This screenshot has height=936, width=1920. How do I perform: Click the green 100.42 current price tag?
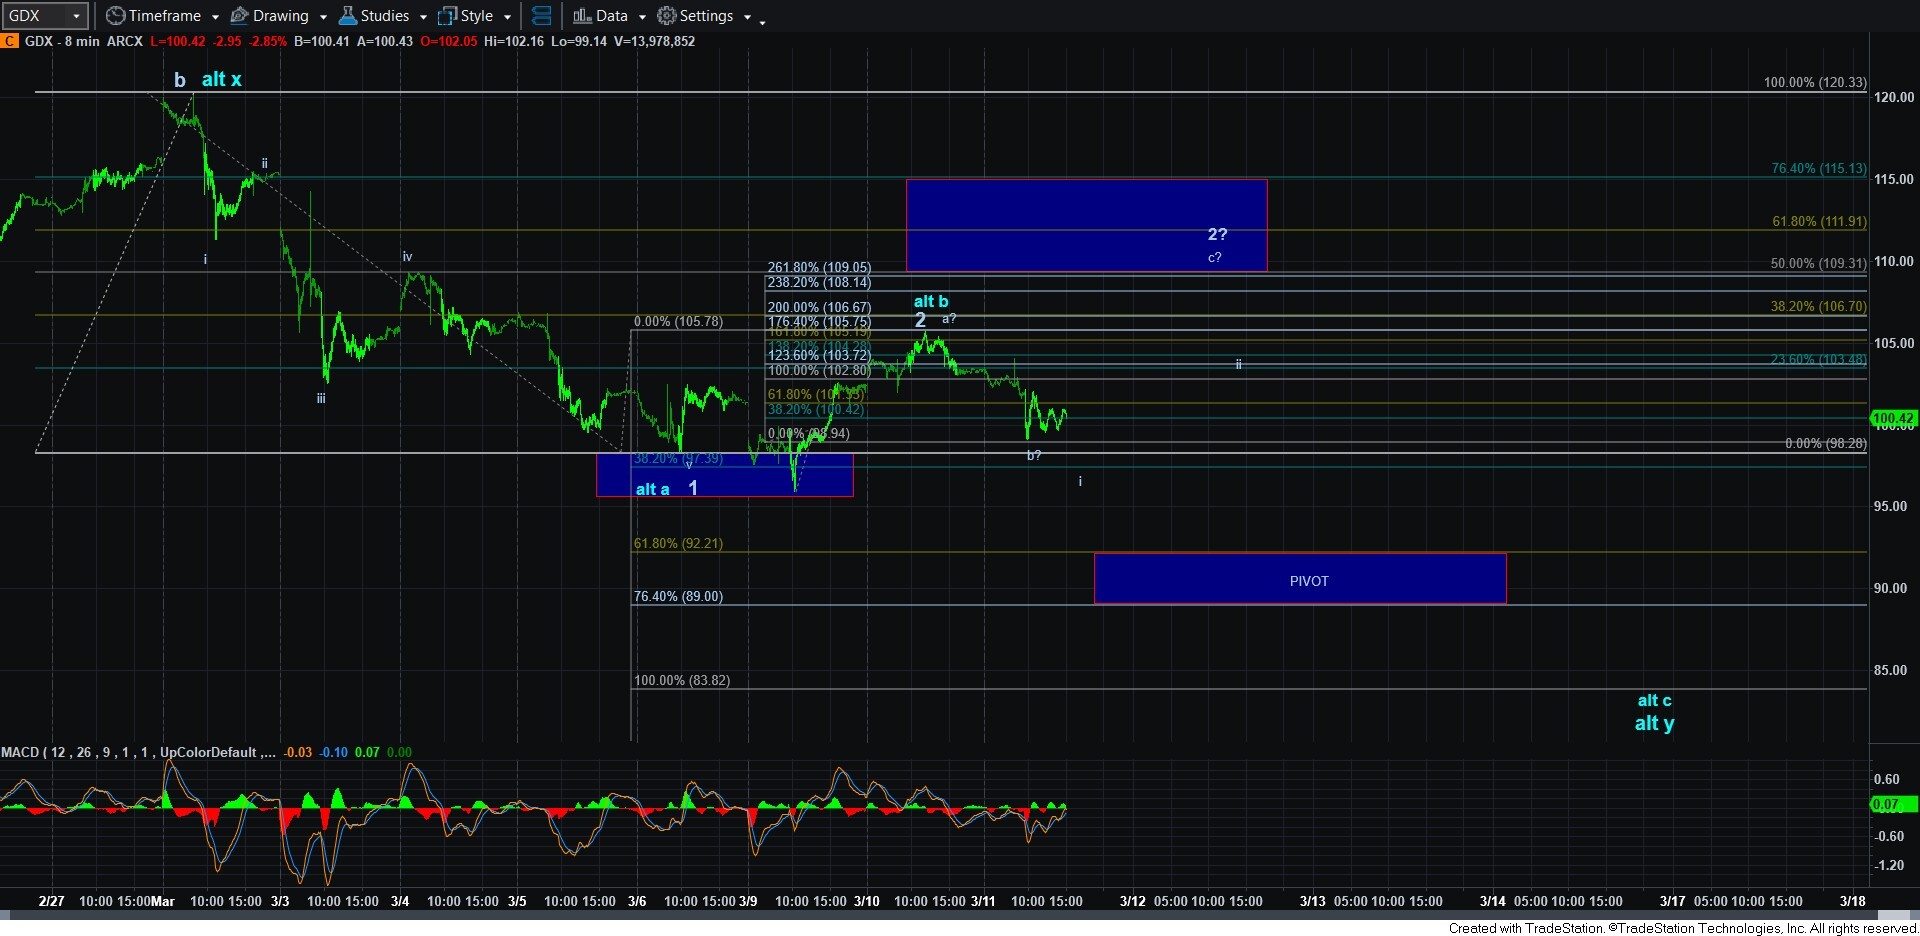point(1892,418)
